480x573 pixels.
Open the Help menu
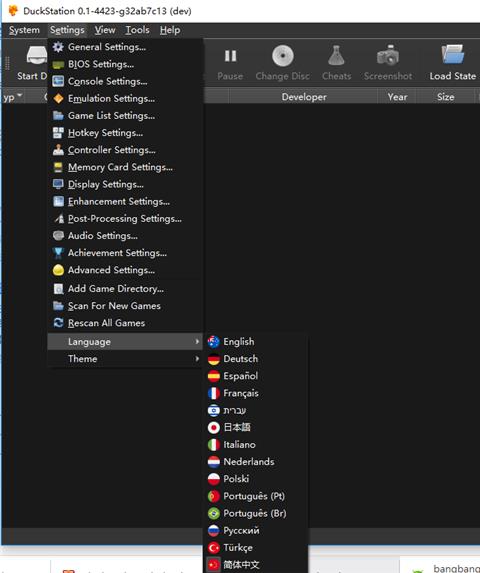pos(170,30)
